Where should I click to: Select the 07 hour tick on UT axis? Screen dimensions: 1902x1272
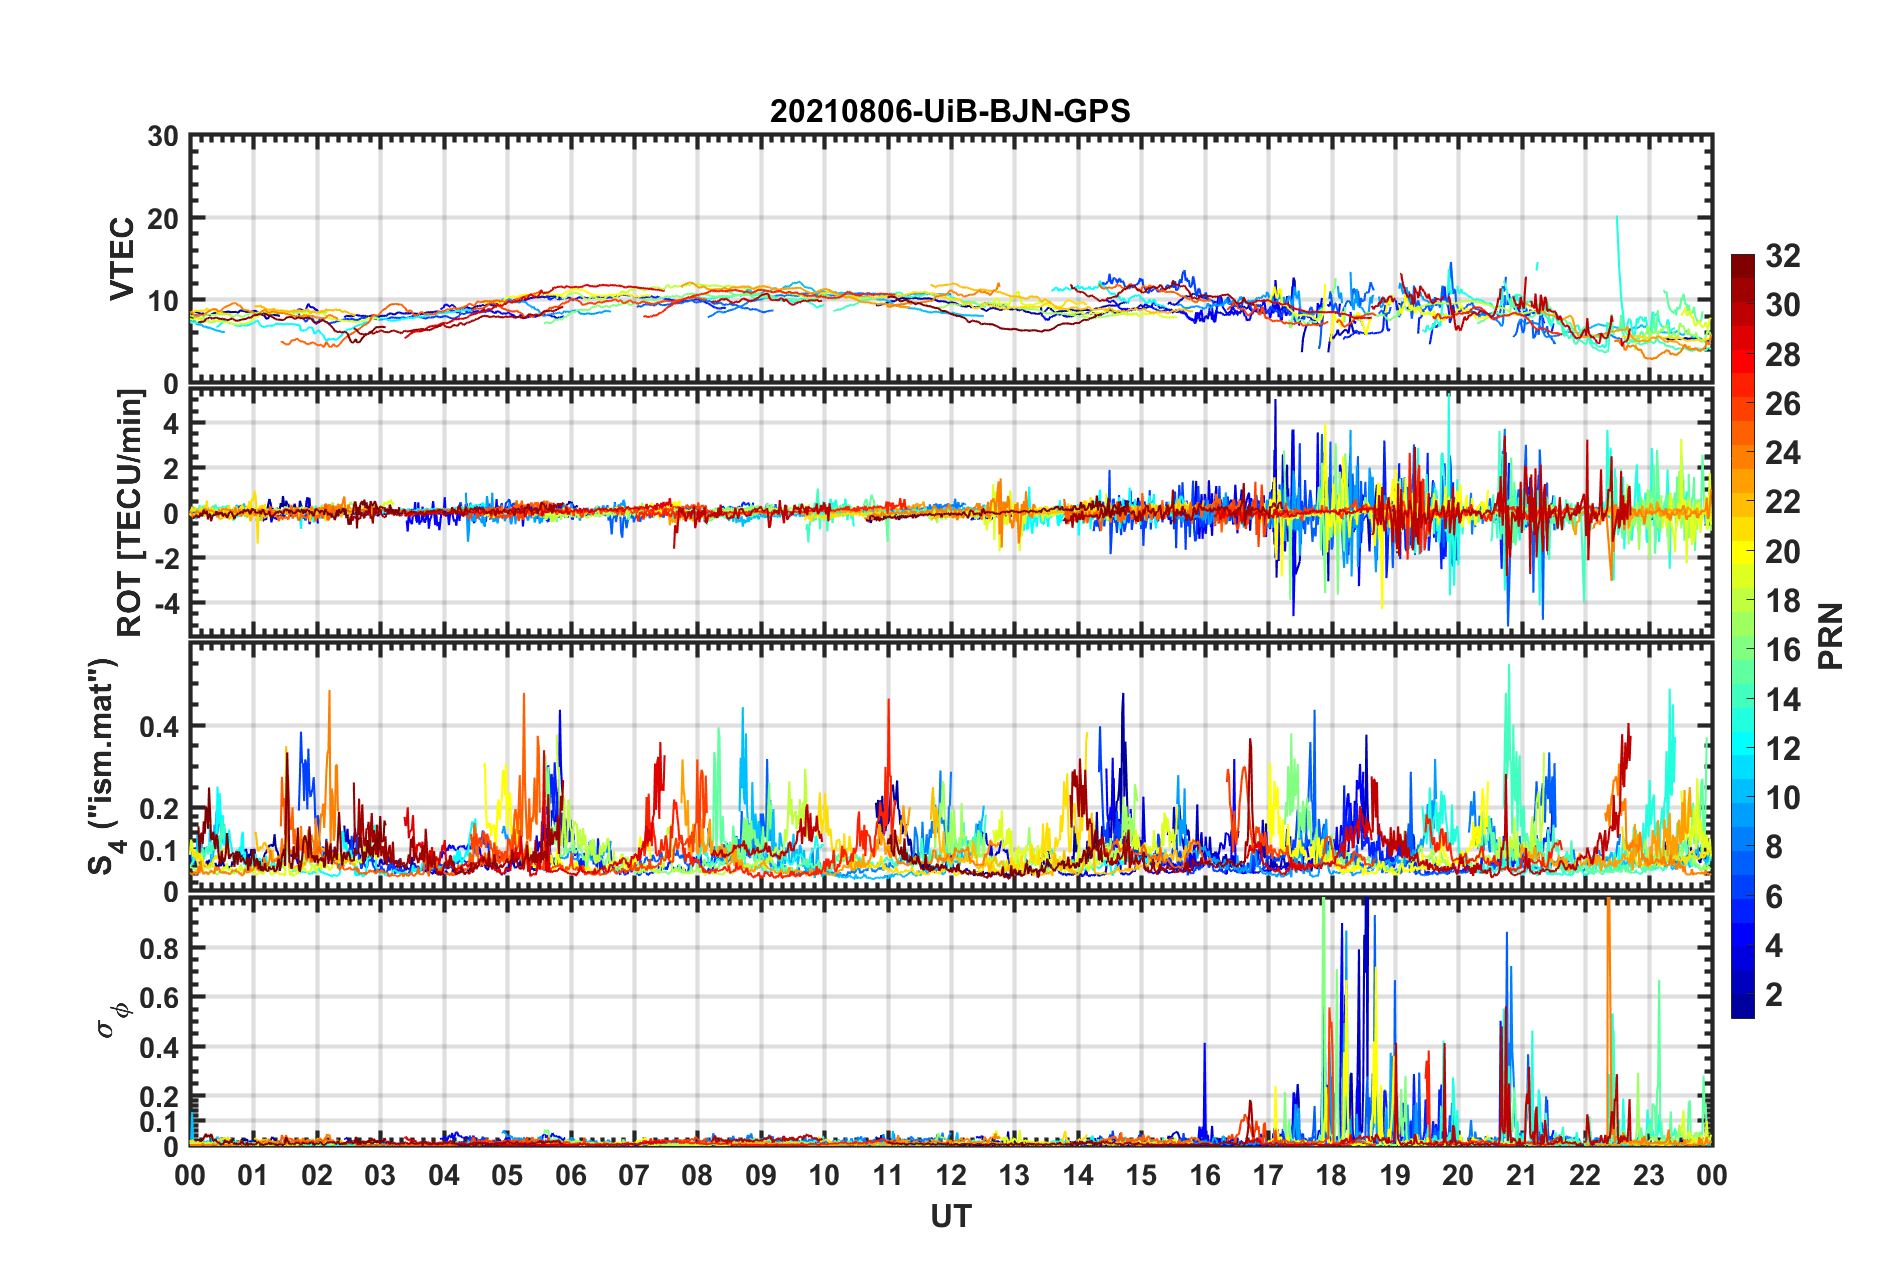pyautogui.click(x=634, y=1174)
